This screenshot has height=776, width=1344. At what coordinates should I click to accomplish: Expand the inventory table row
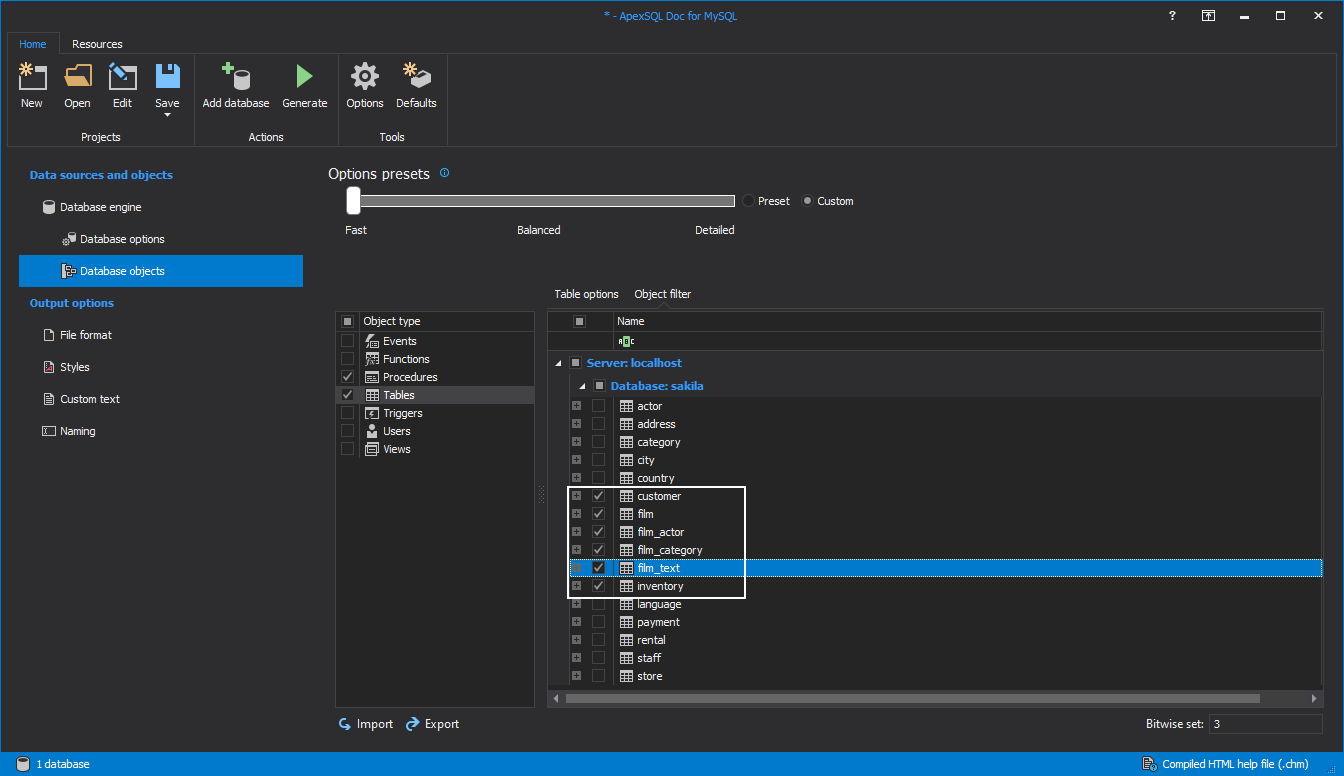(x=576, y=586)
